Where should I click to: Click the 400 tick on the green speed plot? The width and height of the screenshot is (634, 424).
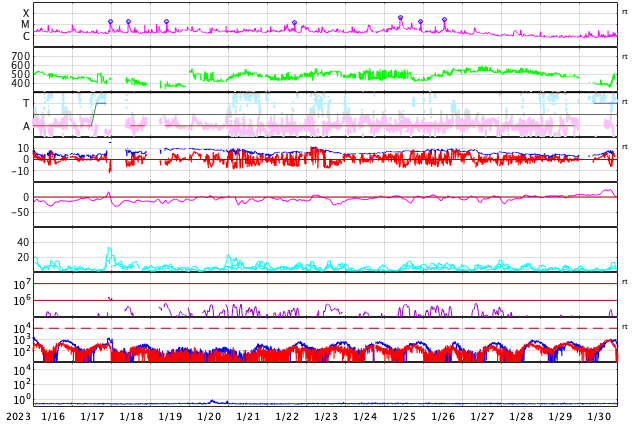point(21,83)
